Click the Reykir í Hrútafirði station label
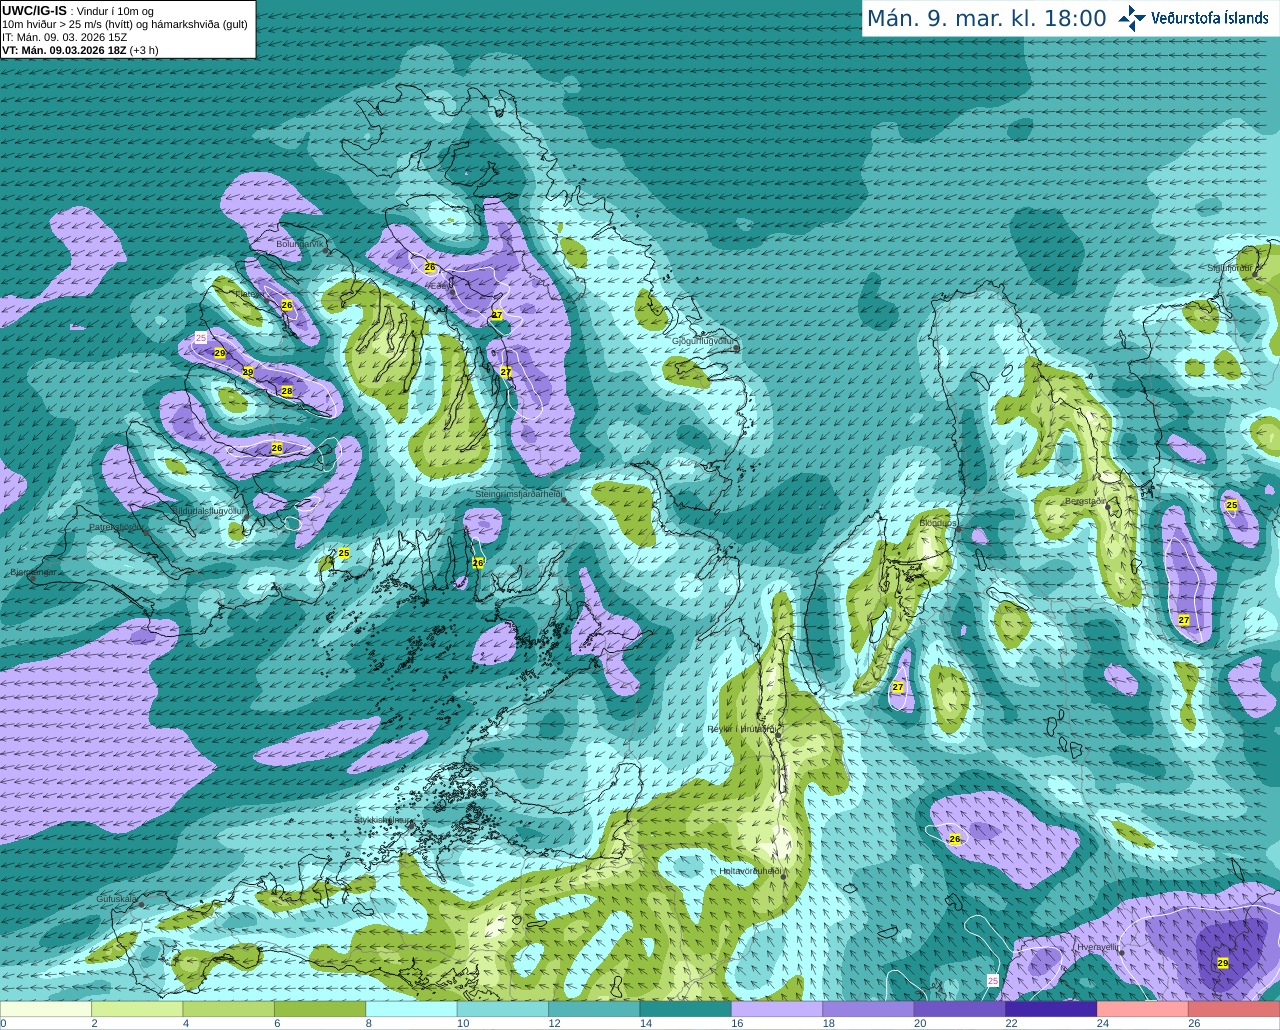This screenshot has width=1280, height=1030. 741,729
